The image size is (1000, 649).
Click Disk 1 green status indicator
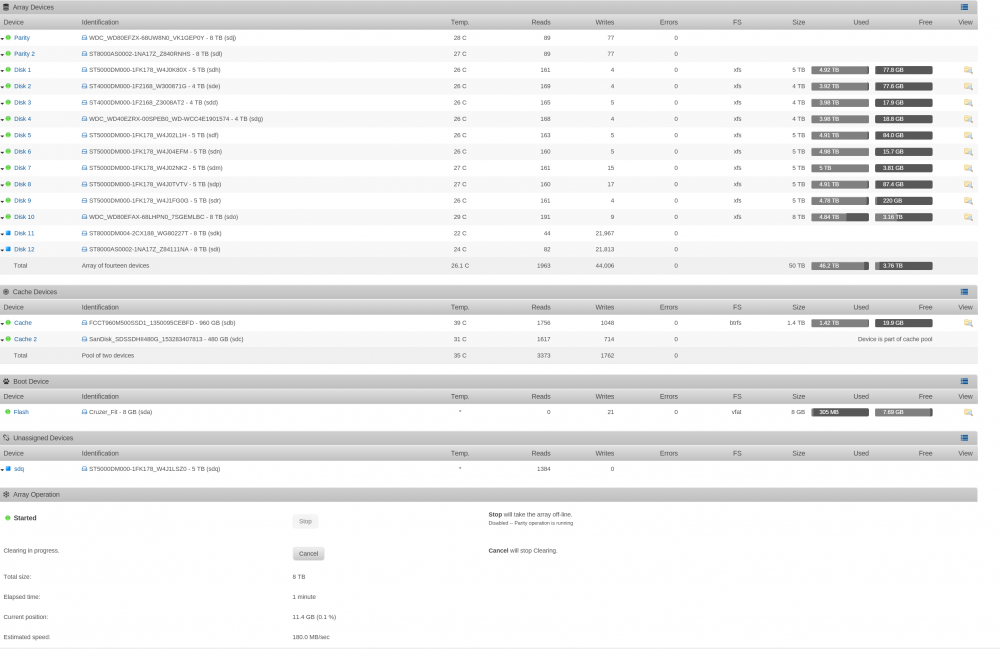click(x=8, y=69)
